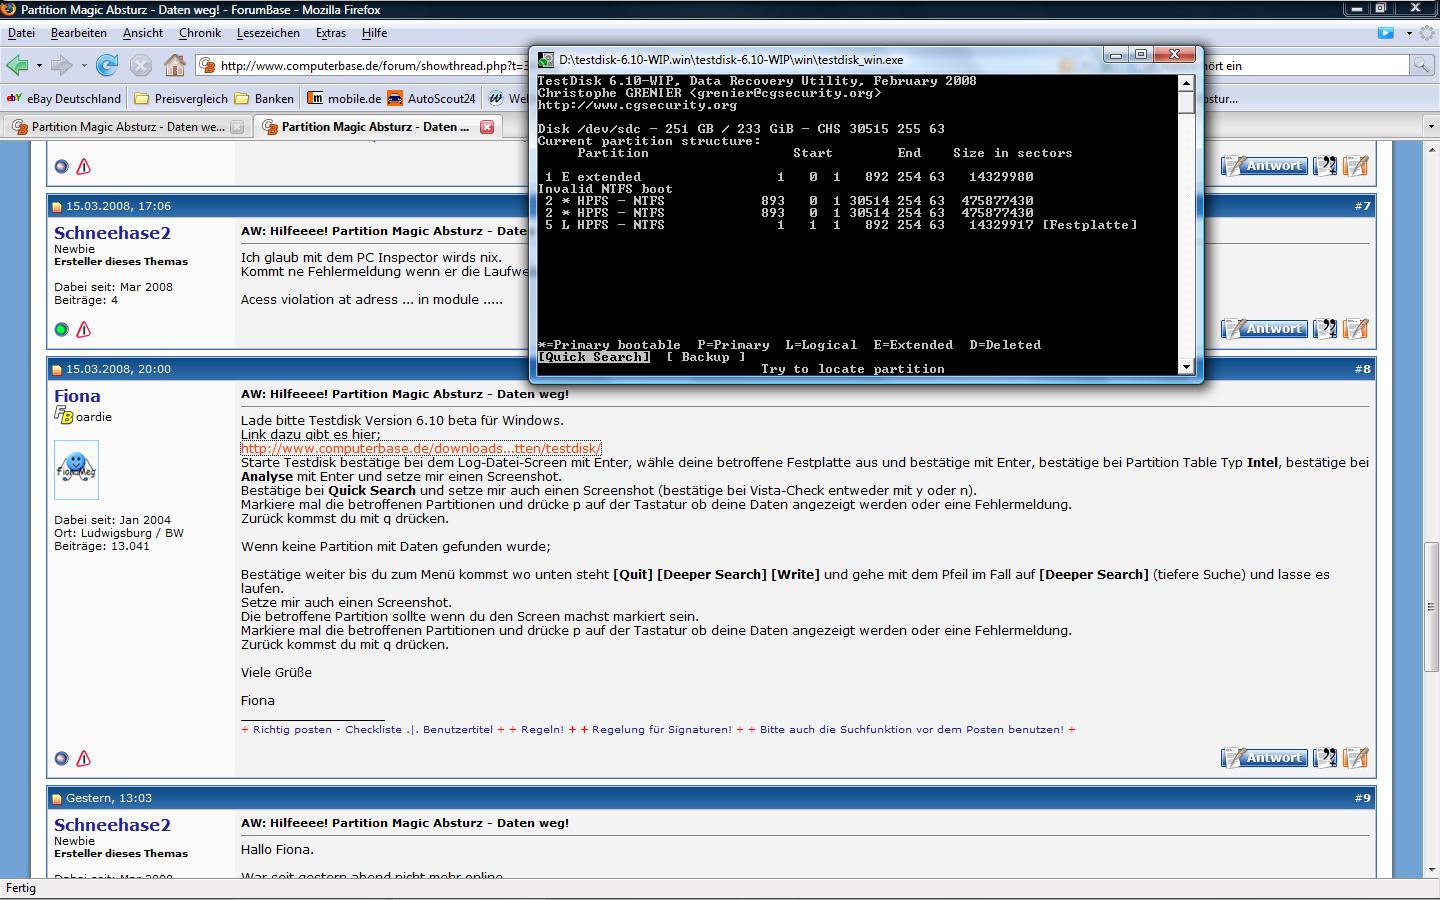This screenshot has height=900, width=1440.
Task: Click the quick reply icon in post #8
Action: [1356, 758]
